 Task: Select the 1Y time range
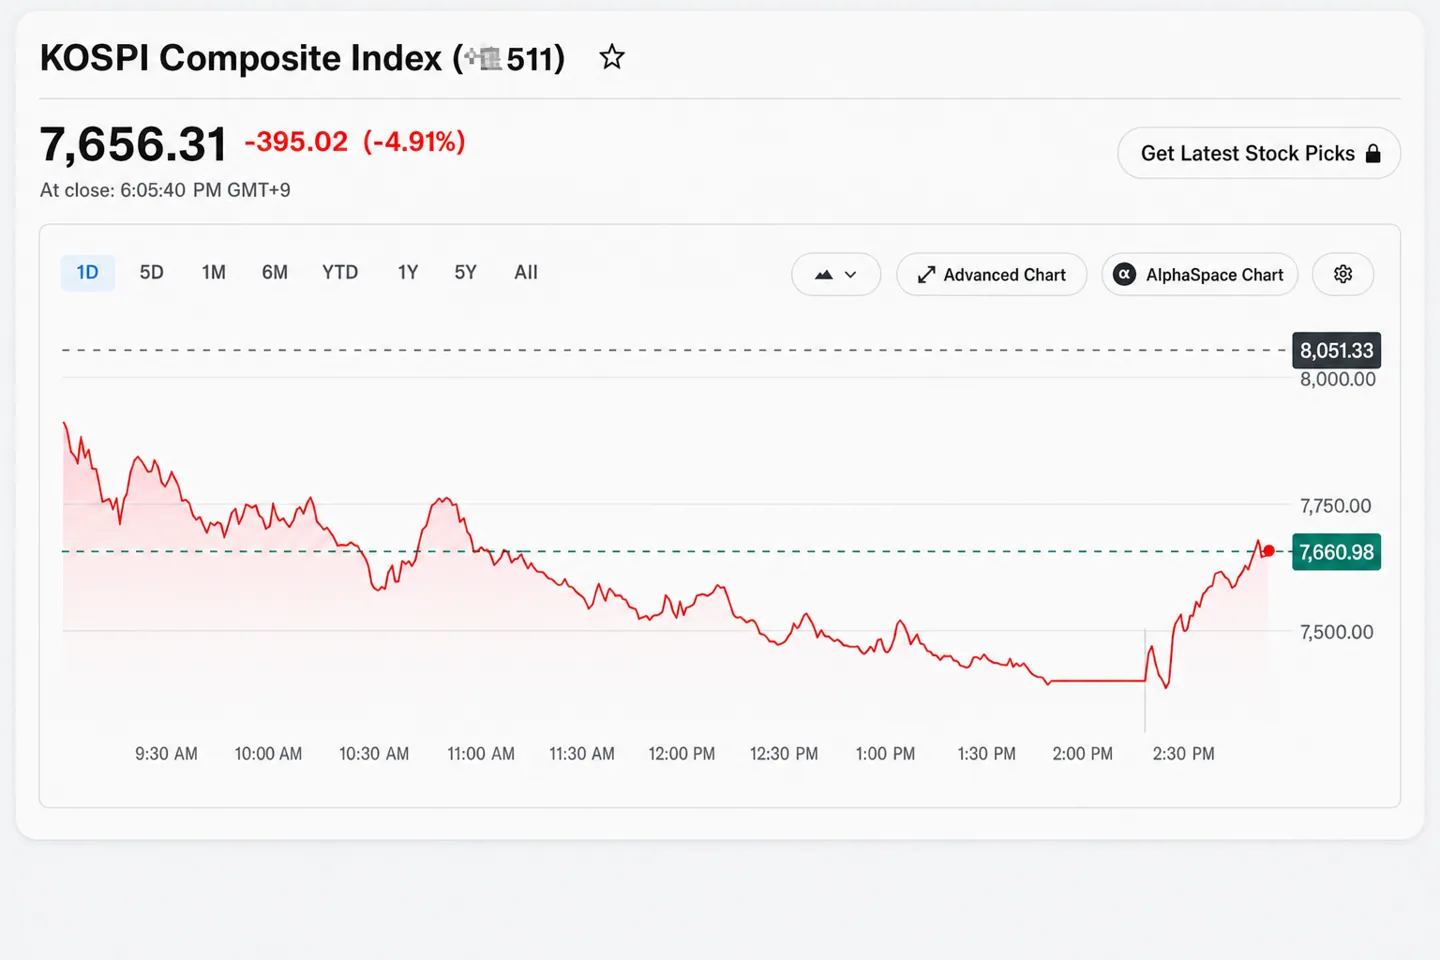pos(408,272)
